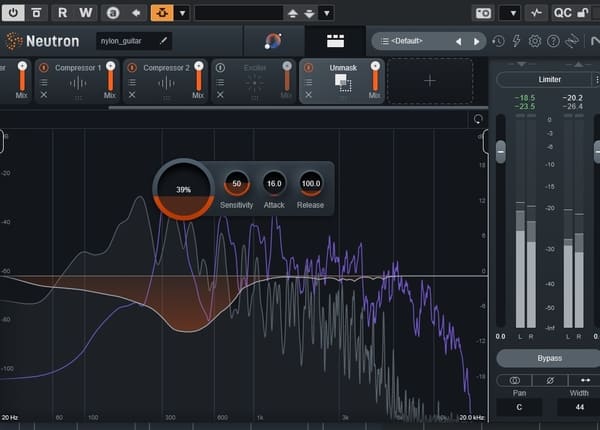This screenshot has height=430, width=600.
Task: Open Exciter presets list icon
Action: 220,82
